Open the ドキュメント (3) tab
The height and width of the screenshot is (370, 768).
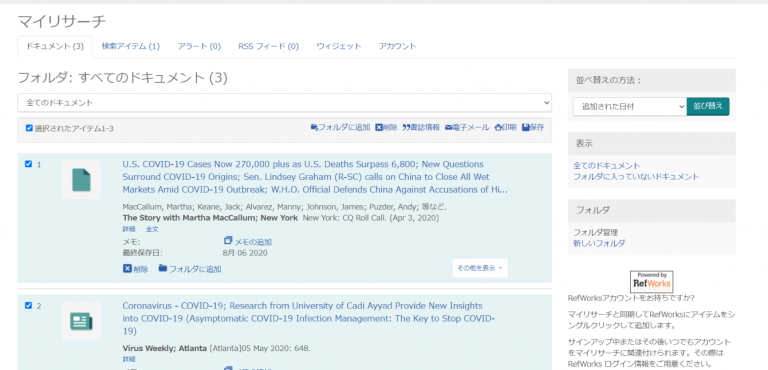click(55, 47)
